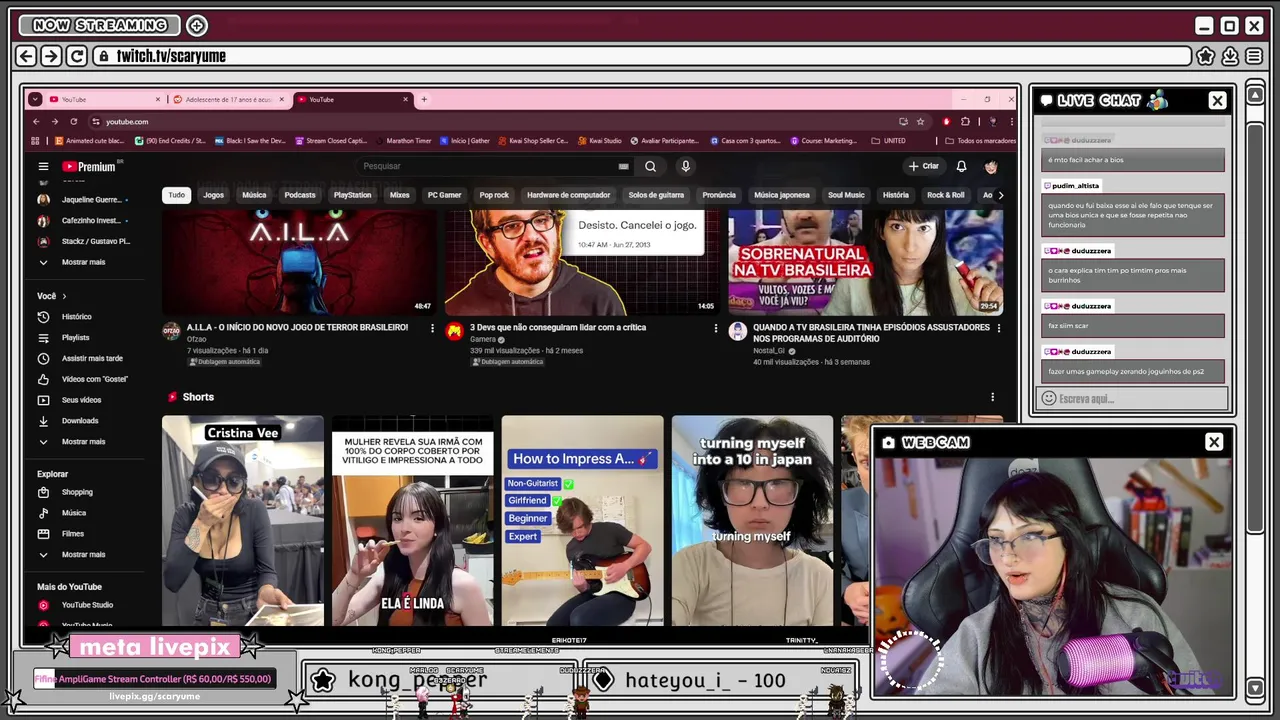Screen dimensions: 1280x720
Task: Open Vídeos com "Gostei" in sidebar
Action: (x=94, y=379)
